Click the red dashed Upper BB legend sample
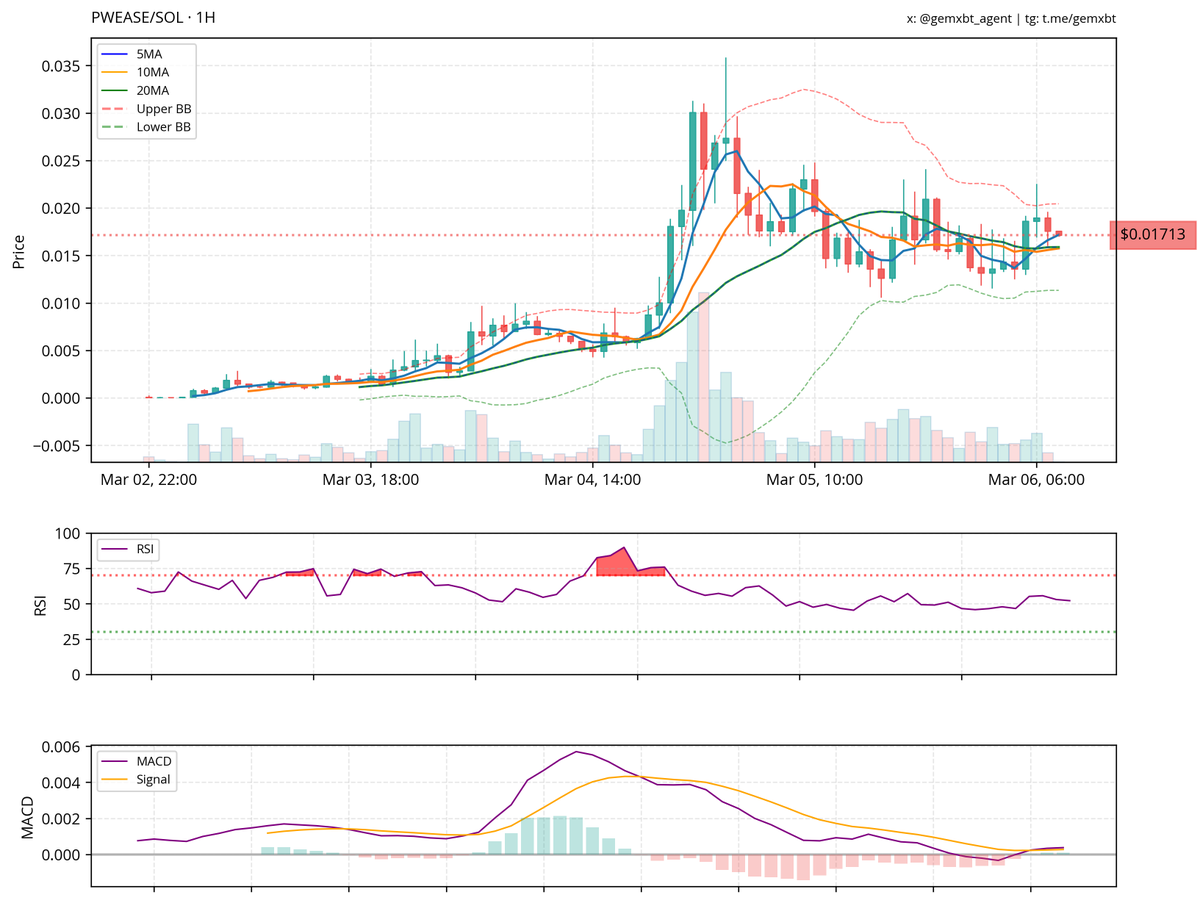Image resolution: width=1200 pixels, height=903 pixels. [113, 107]
